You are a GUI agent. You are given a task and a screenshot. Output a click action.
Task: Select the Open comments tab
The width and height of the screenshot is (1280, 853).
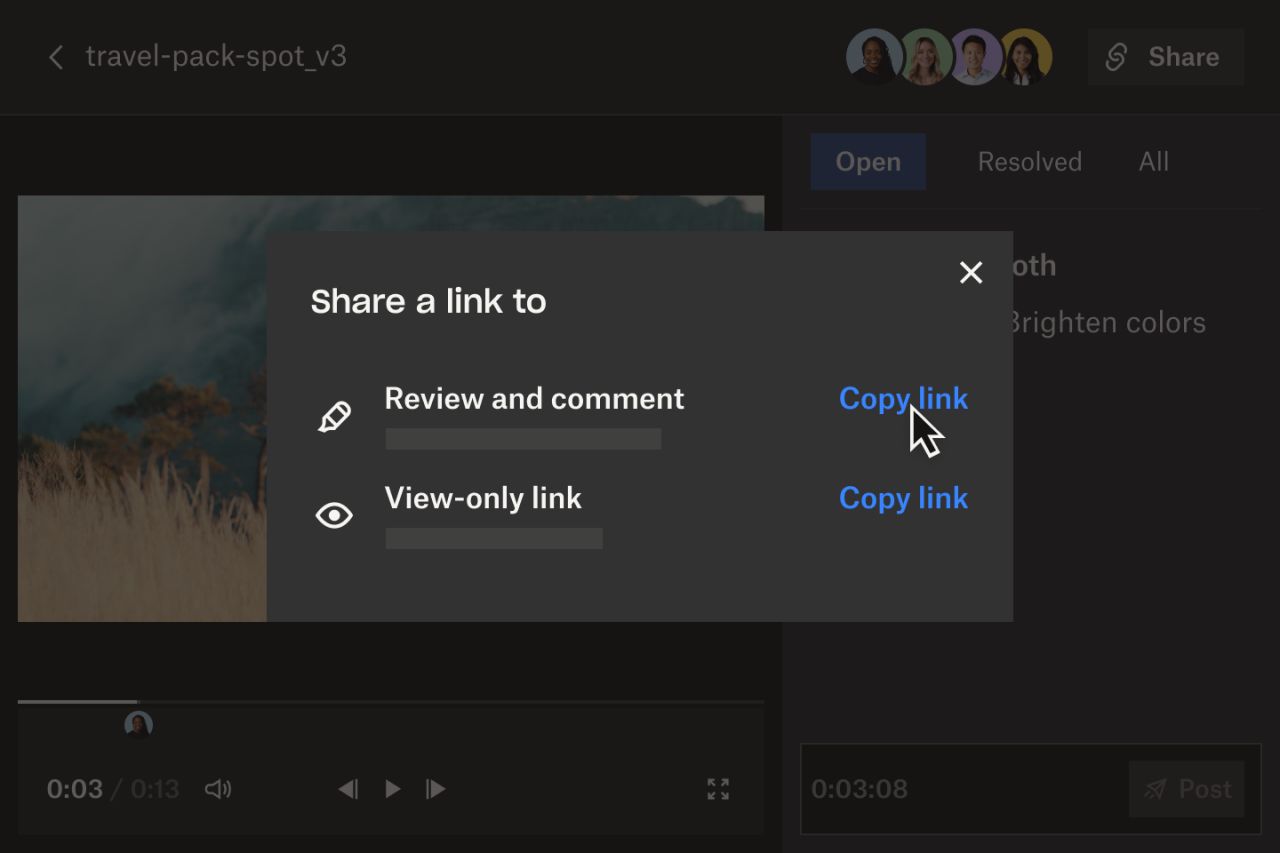(868, 161)
